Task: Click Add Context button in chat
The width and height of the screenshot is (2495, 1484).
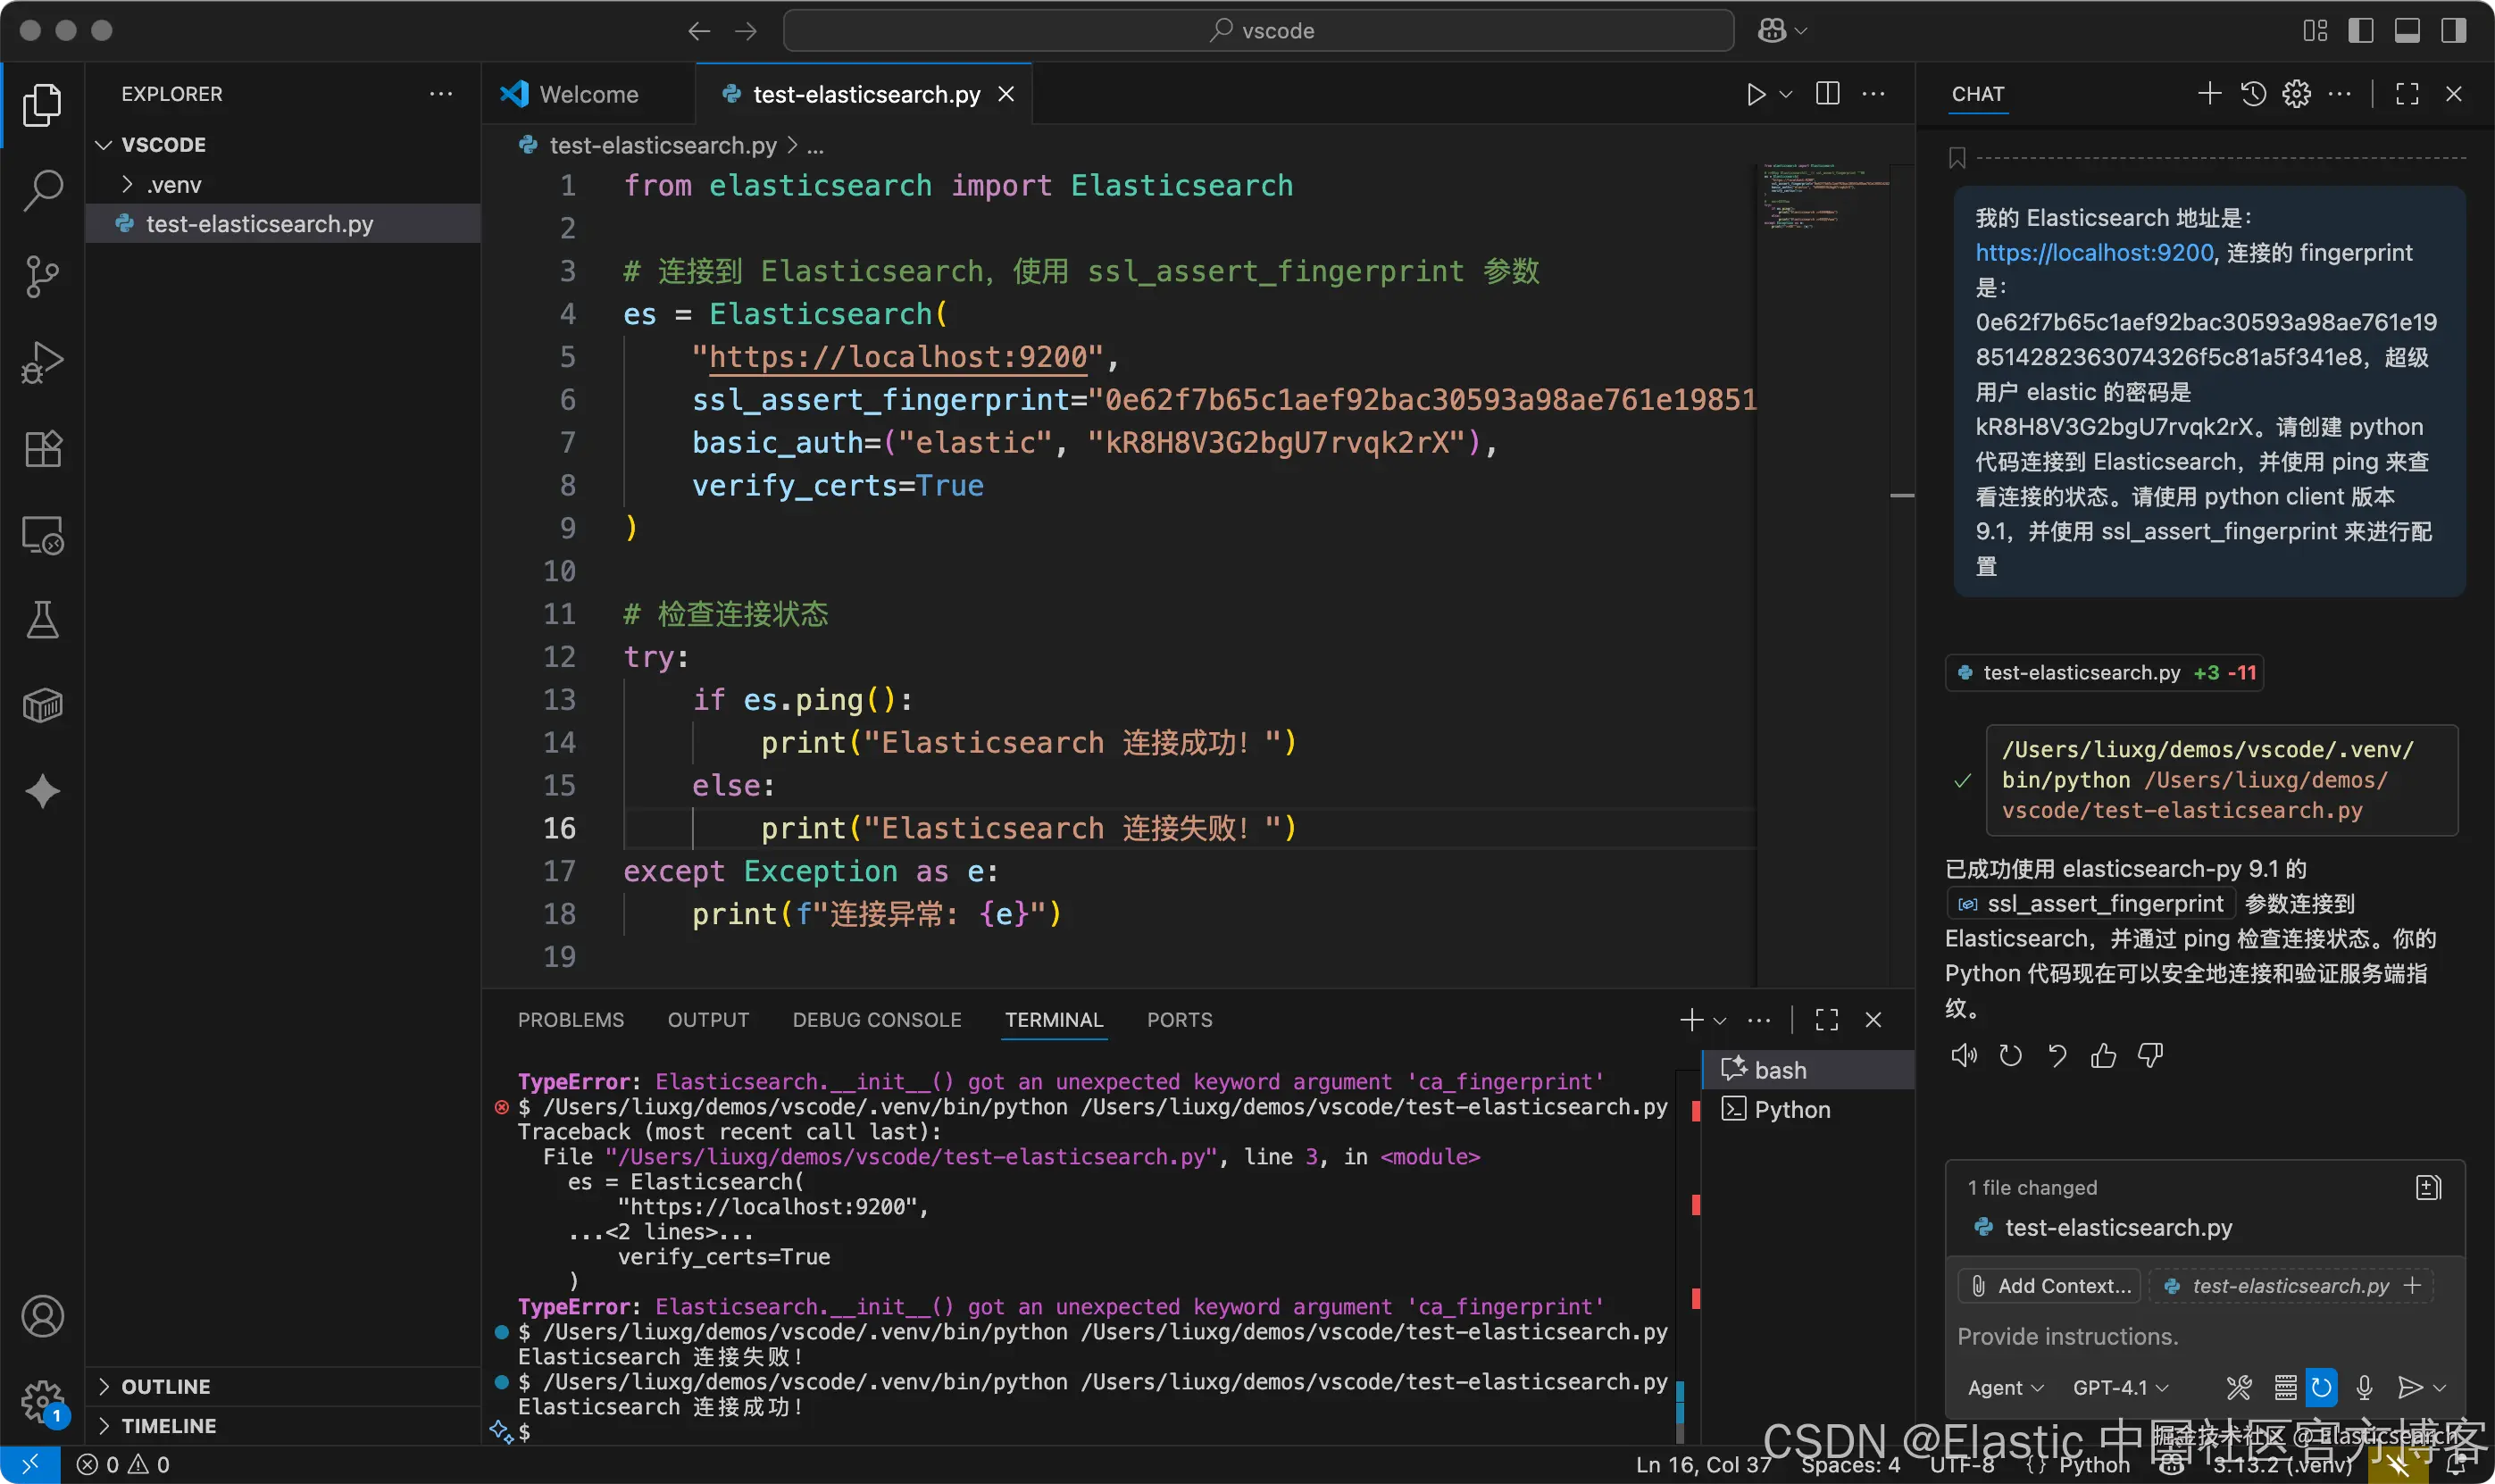Action: point(2050,1285)
